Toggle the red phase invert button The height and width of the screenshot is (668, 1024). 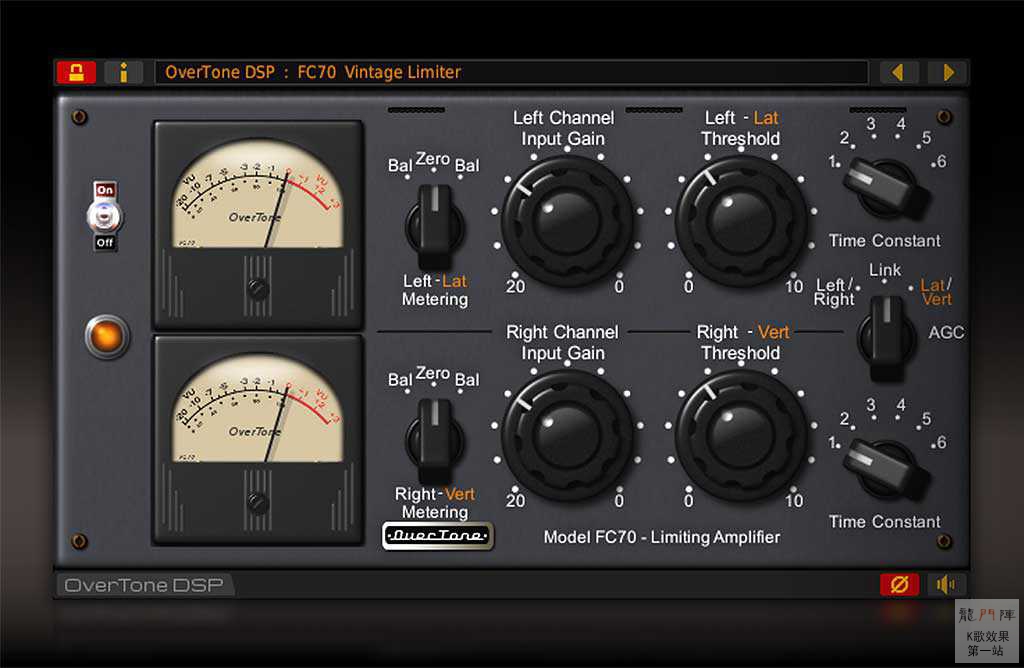899,584
